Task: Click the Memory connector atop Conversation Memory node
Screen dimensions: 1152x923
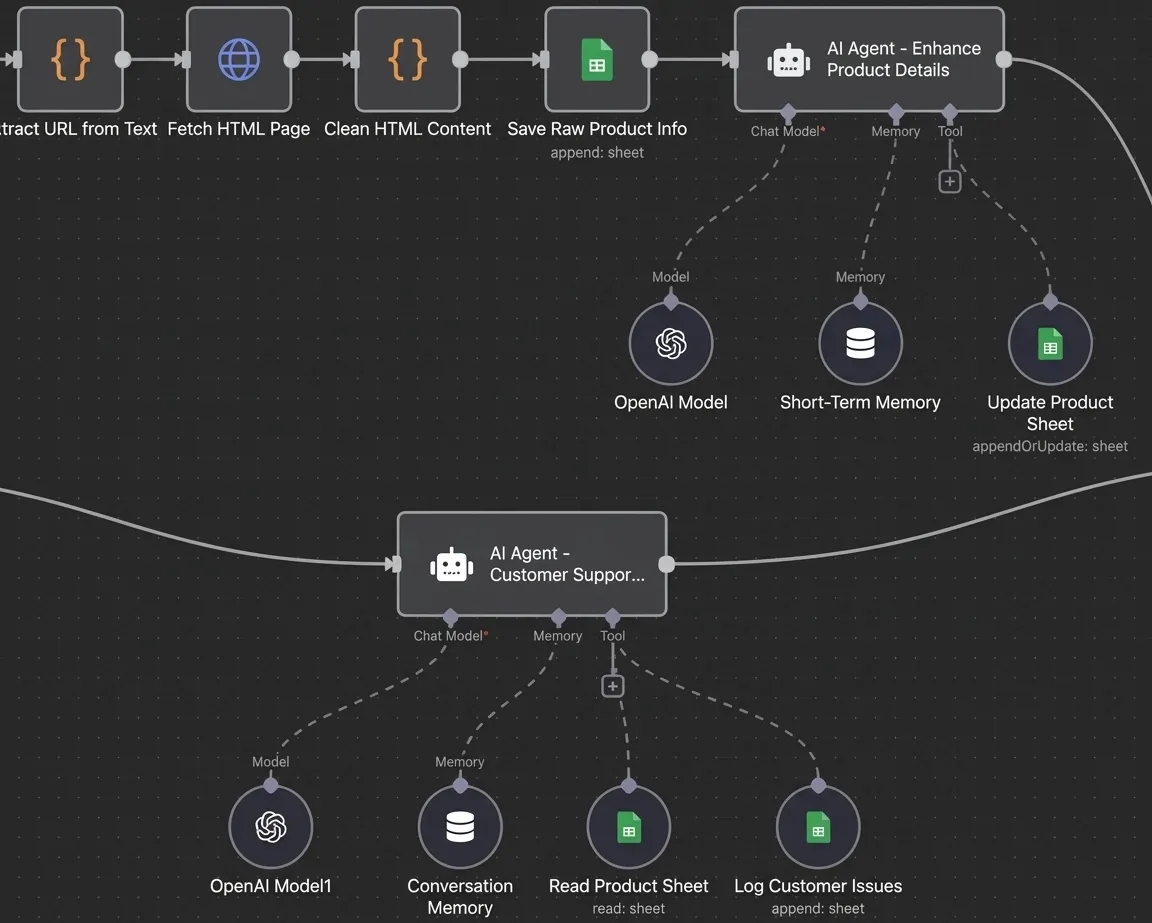Action: pos(460,785)
